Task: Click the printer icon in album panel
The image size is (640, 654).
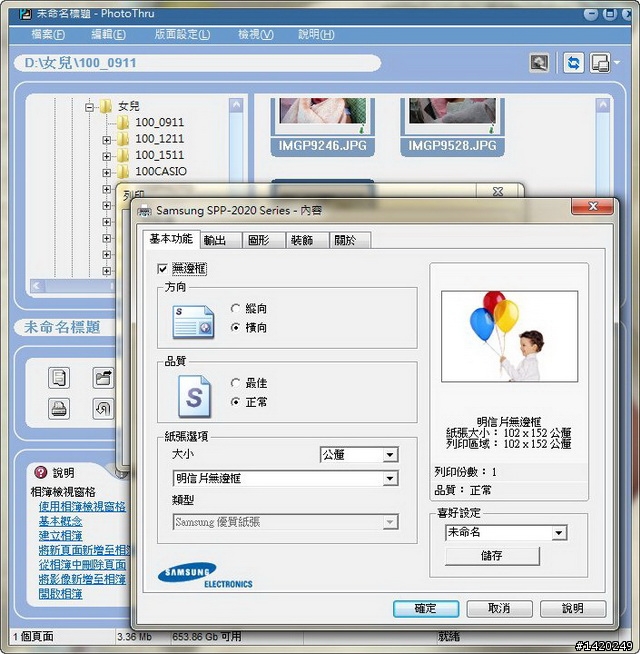Action: (x=59, y=408)
